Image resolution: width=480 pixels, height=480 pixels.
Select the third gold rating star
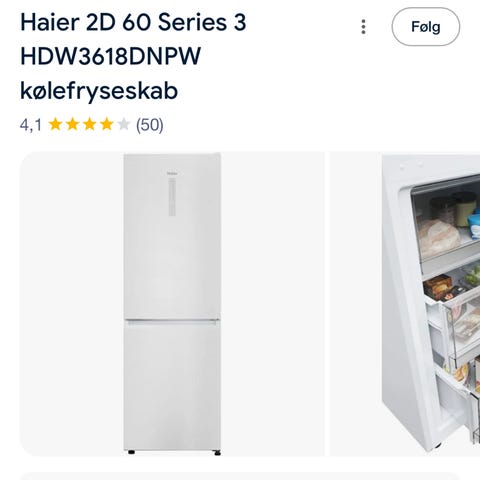[x=89, y=124]
